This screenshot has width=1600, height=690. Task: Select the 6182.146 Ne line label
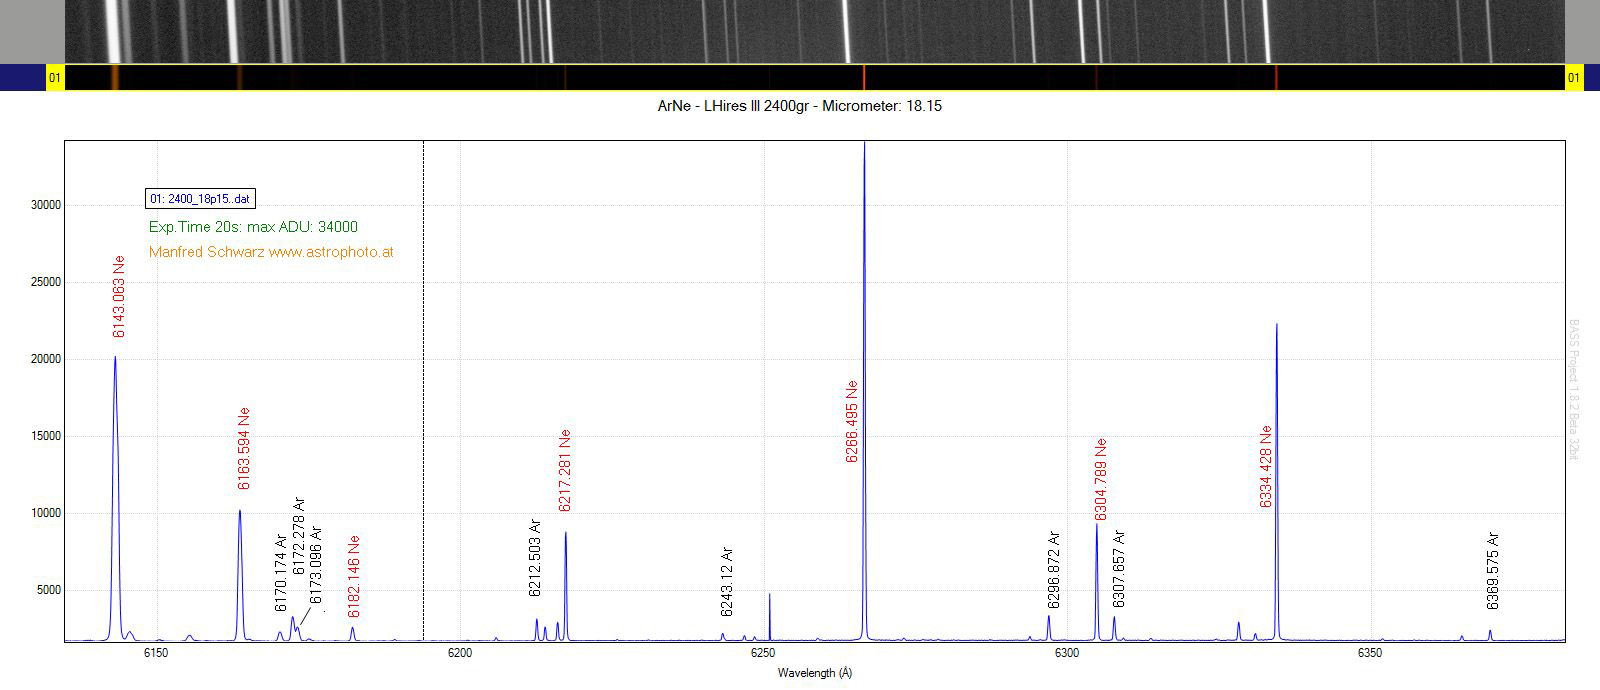[x=354, y=576]
